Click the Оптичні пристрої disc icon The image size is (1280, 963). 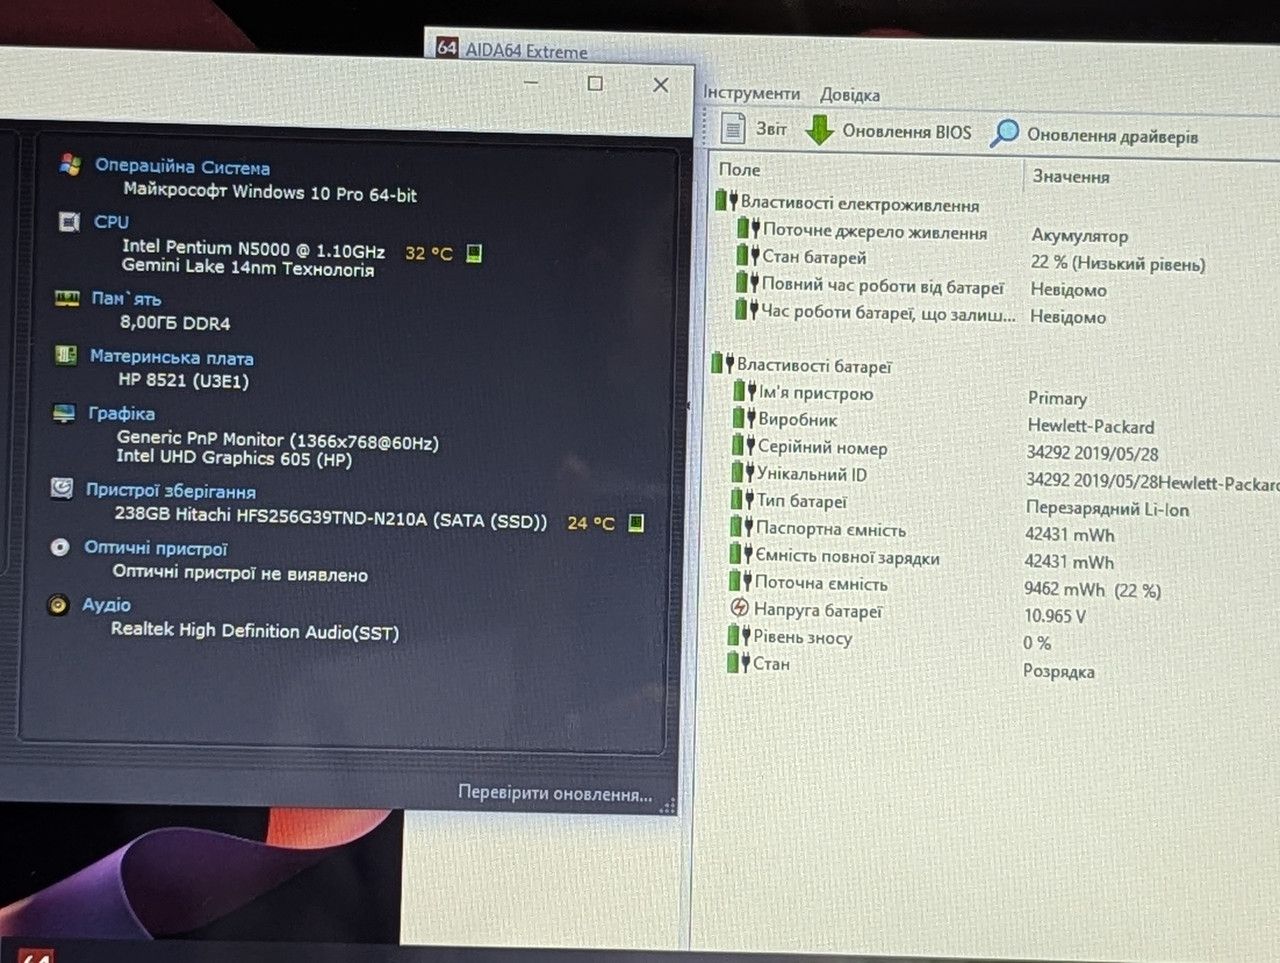click(60, 547)
